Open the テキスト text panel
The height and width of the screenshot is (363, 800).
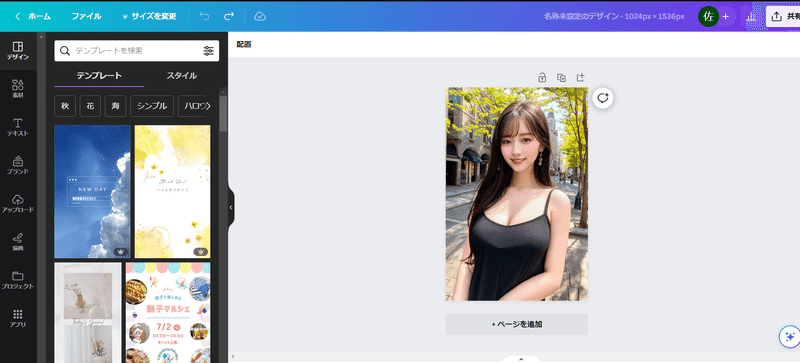click(x=18, y=127)
